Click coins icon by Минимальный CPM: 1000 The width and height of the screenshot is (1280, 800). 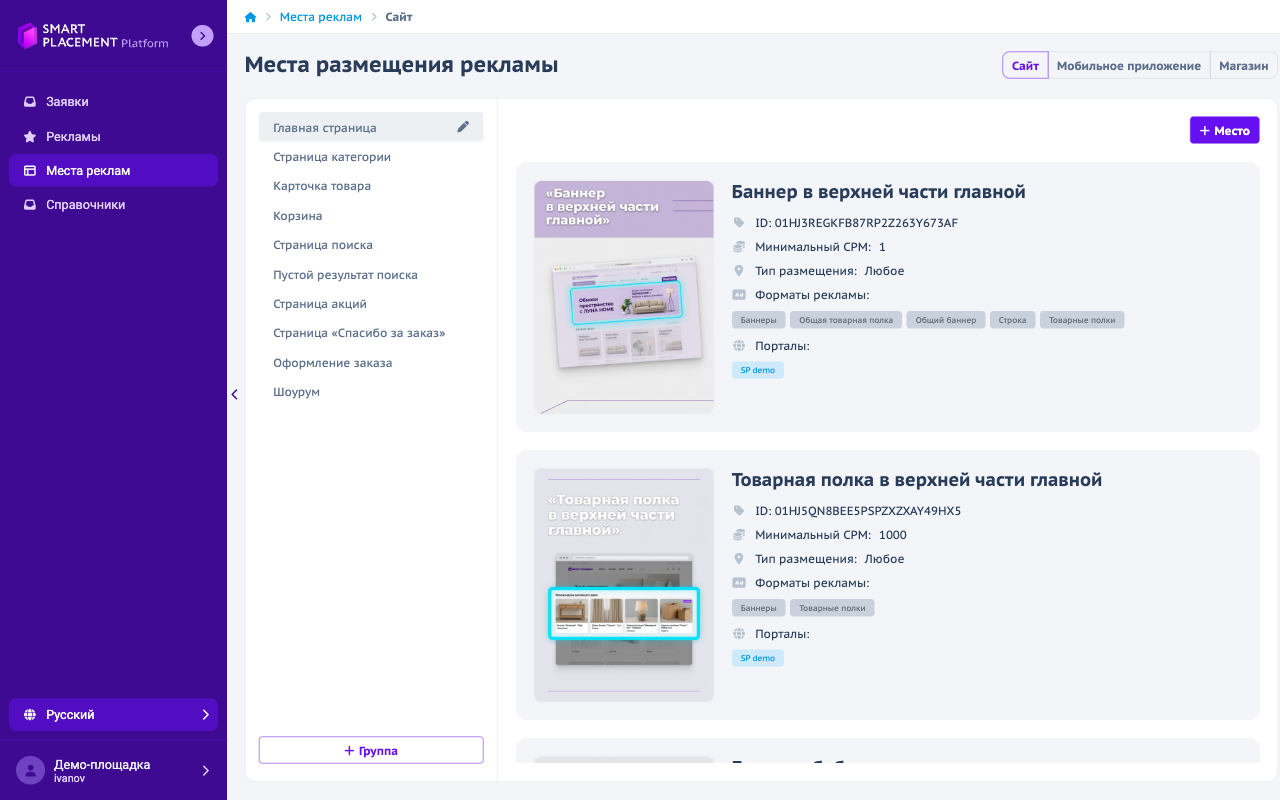click(x=739, y=535)
